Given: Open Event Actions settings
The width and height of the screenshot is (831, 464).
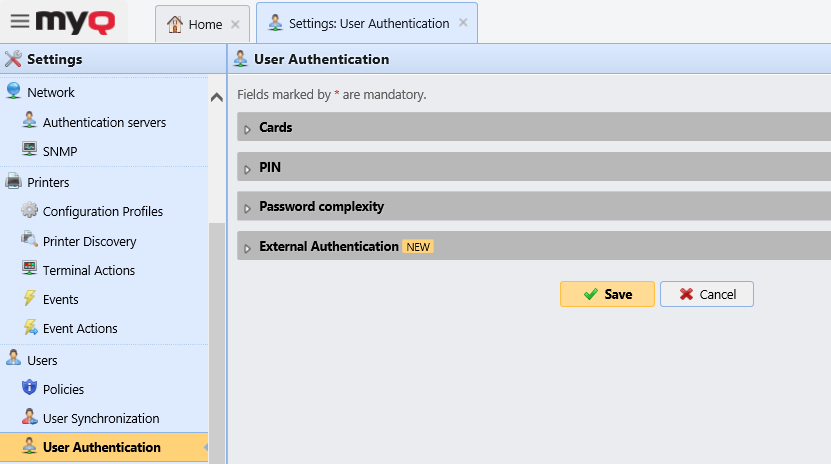Looking at the screenshot, I should pyautogui.click(x=80, y=328).
